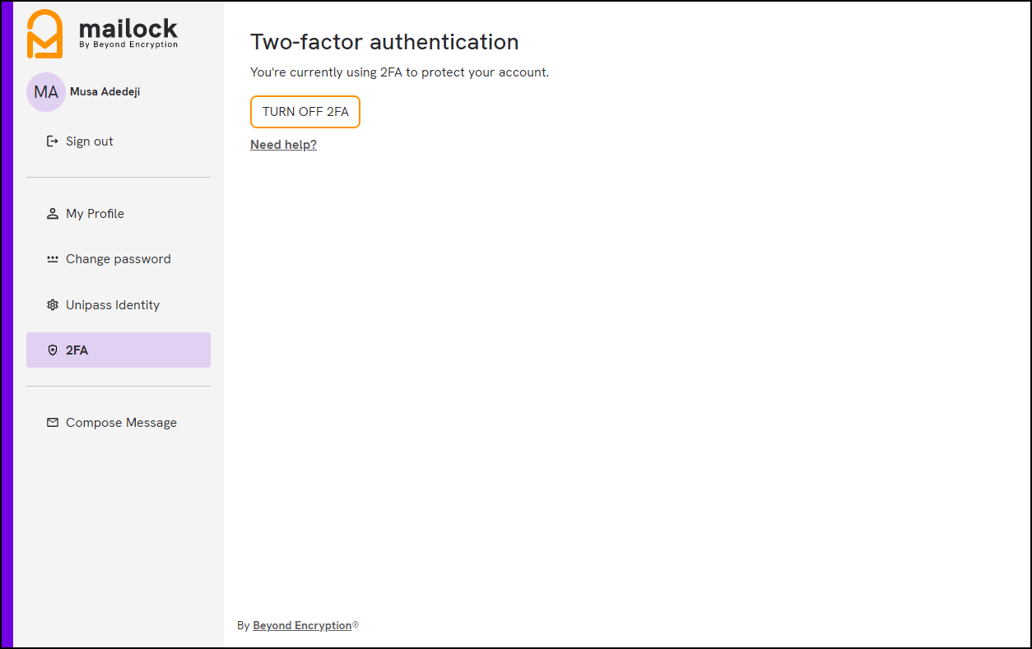This screenshot has height=649, width=1032.
Task: Click the MA avatar circle
Action: [46, 91]
